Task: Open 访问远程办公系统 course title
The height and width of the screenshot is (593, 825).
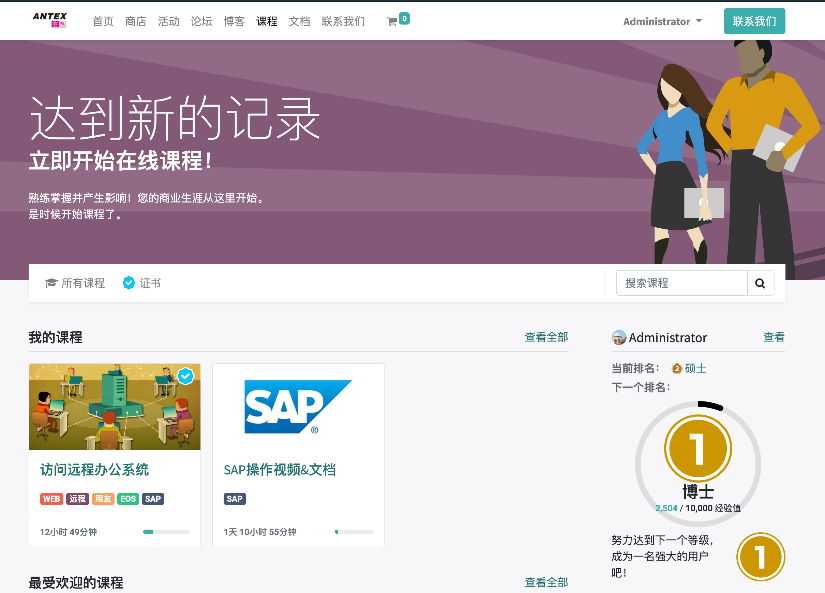Action: [x=94, y=469]
